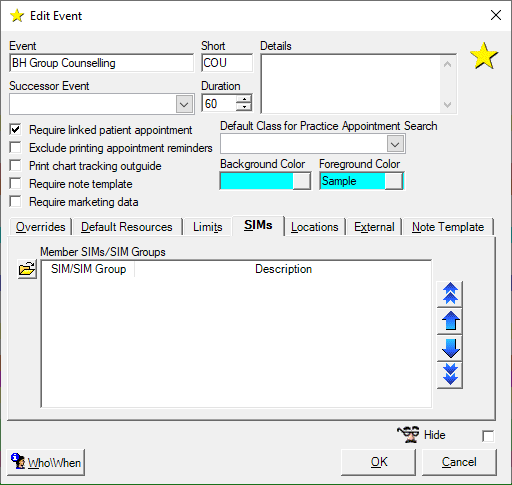Move SIM down one with down arrow
512x485 pixels.
pyautogui.click(x=450, y=348)
